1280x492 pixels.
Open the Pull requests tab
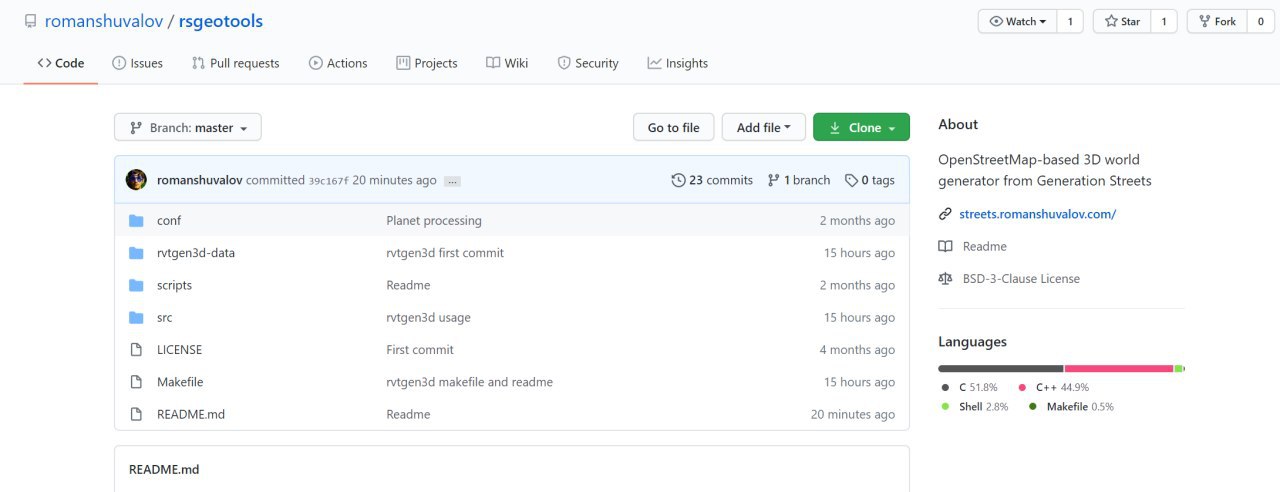pos(236,63)
